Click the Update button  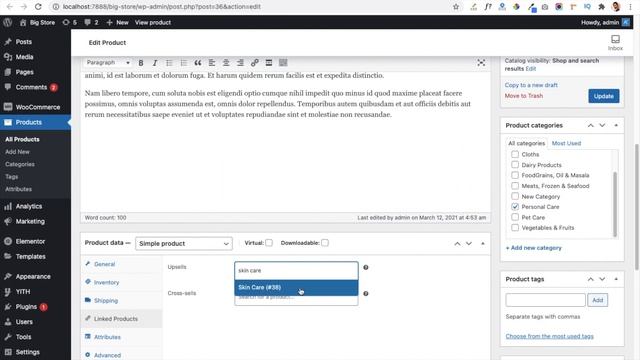click(x=604, y=96)
